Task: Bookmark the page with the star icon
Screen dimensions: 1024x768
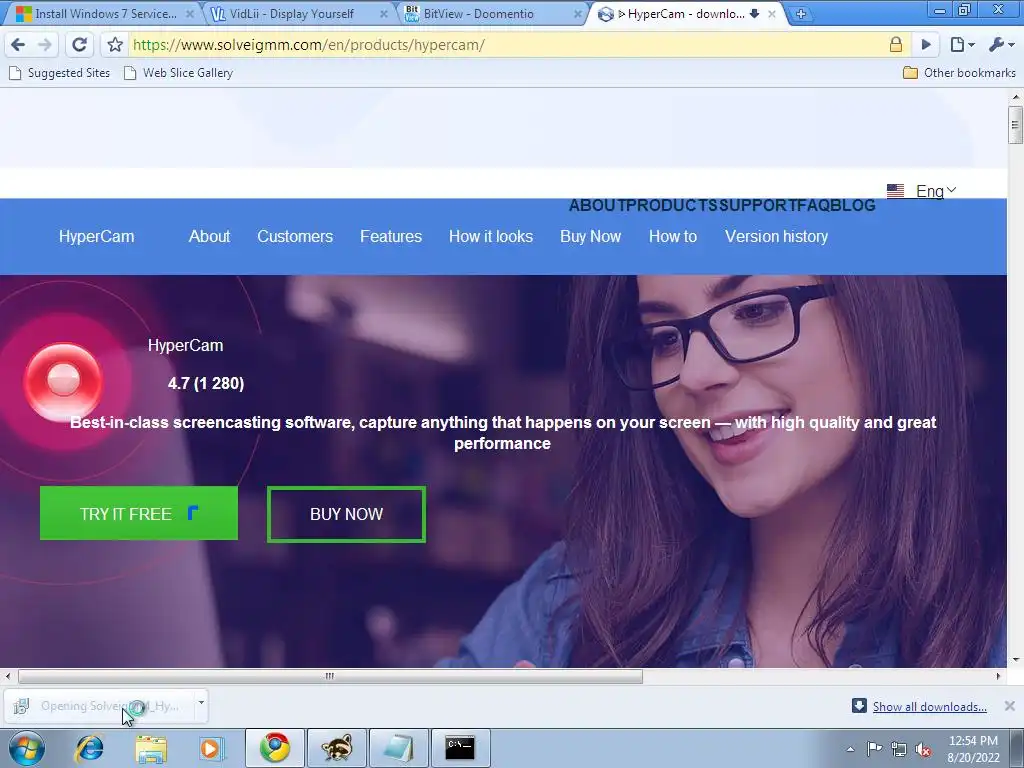Action: pos(115,44)
